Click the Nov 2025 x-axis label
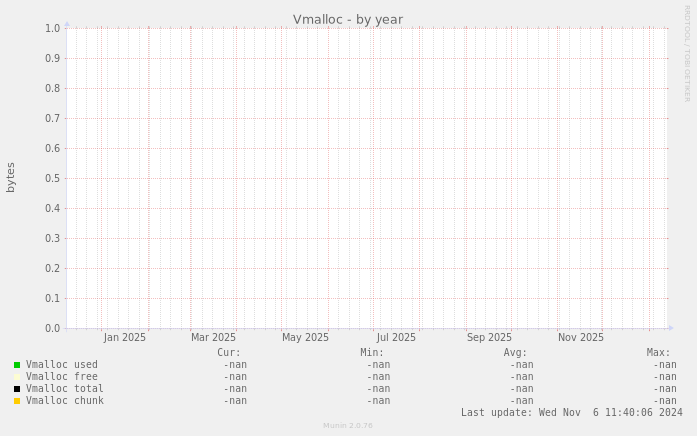This screenshot has height=436, width=697. tap(581, 338)
